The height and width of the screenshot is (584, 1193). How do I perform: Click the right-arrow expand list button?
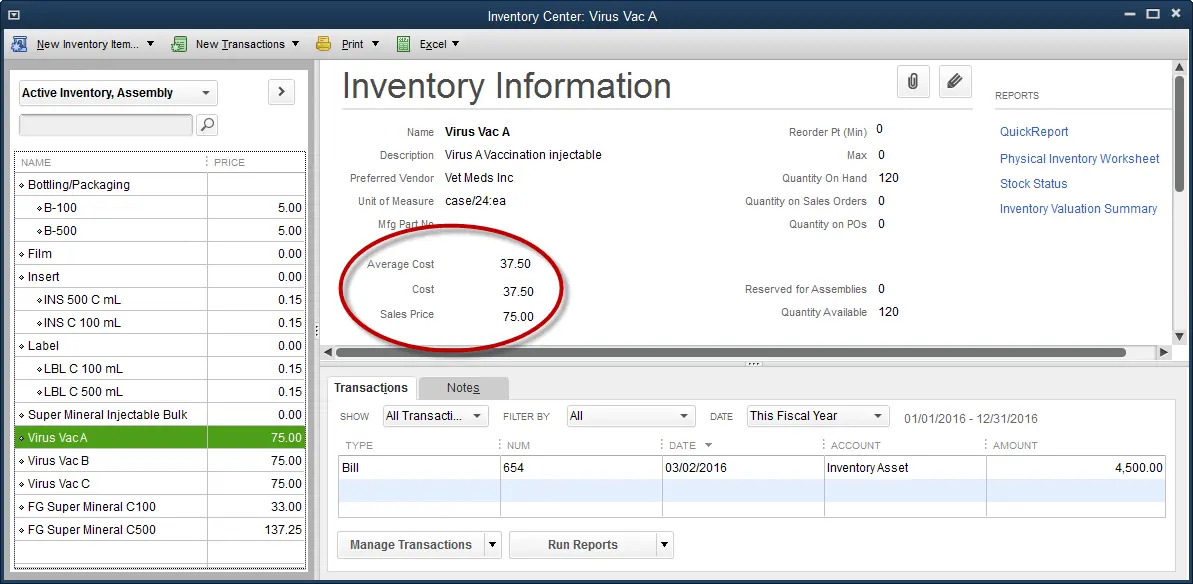point(282,92)
